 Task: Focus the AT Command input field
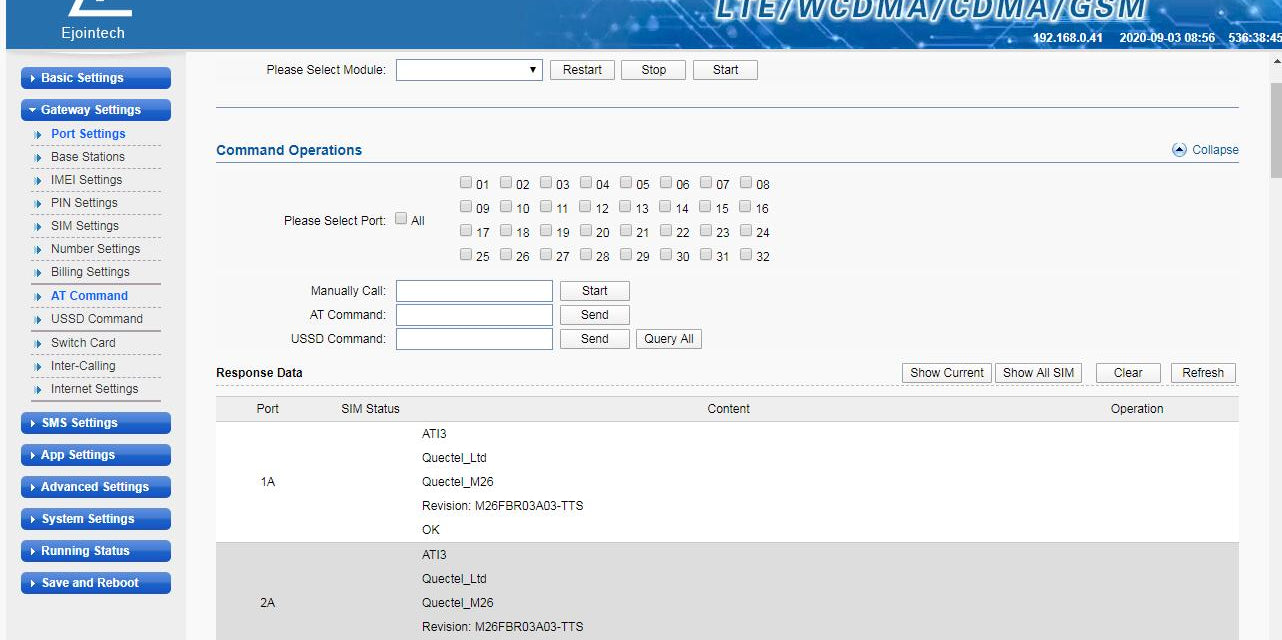point(474,315)
